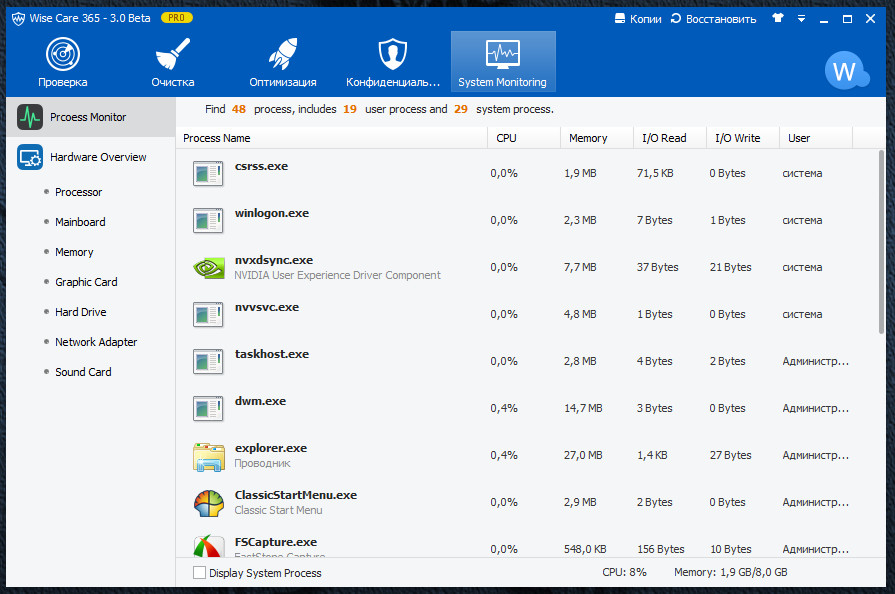This screenshot has height=594, width=895.
Task: Click the W user account avatar
Action: [846, 71]
